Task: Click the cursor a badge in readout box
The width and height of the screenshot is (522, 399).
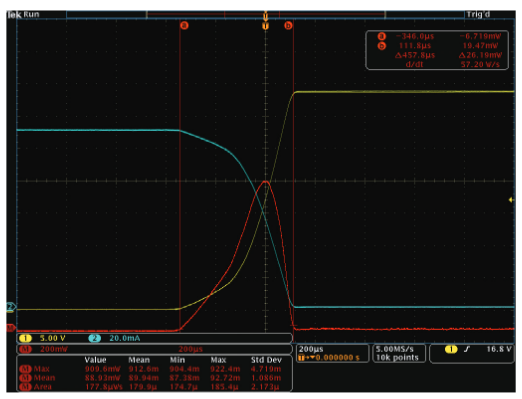Action: click(x=382, y=36)
